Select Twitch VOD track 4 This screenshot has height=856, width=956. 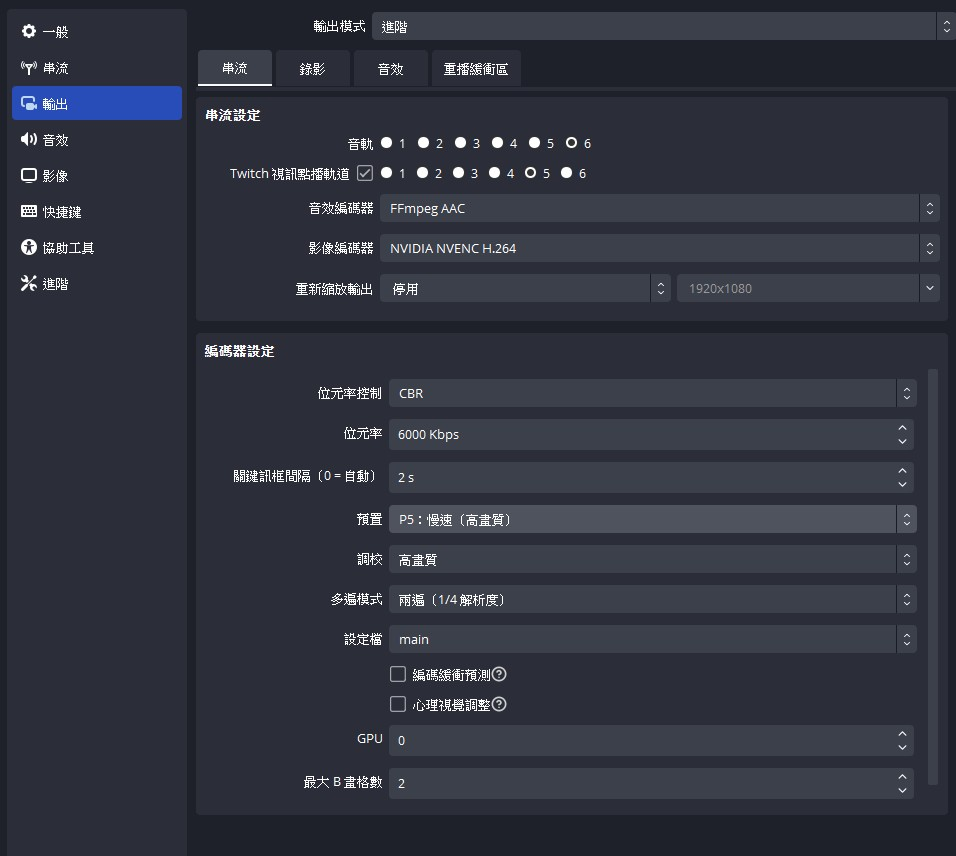(x=494, y=173)
